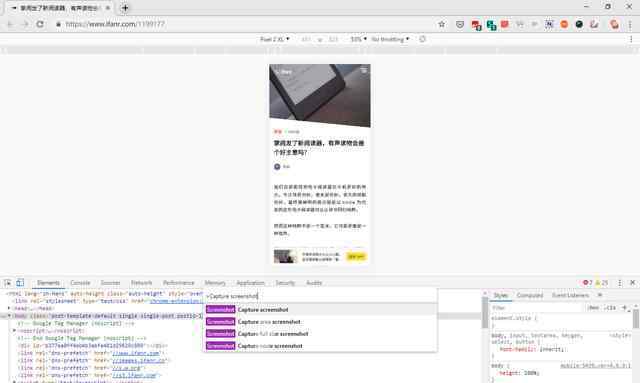Switch to the Computed sidebar tab
This screenshot has width=640, height=383.
pos(530,295)
